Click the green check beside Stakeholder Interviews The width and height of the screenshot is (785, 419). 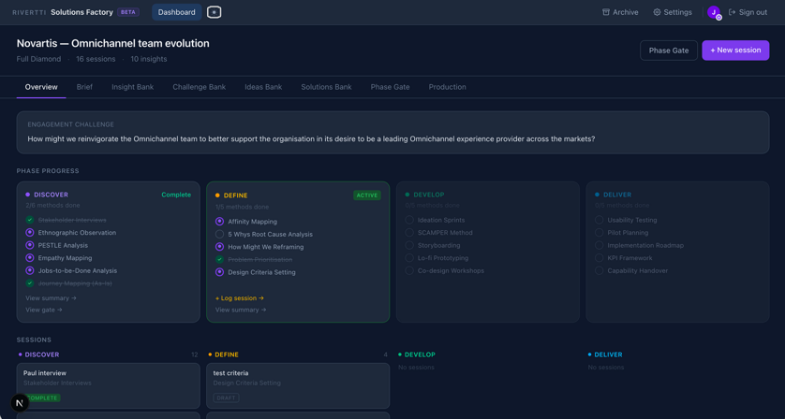pos(30,220)
